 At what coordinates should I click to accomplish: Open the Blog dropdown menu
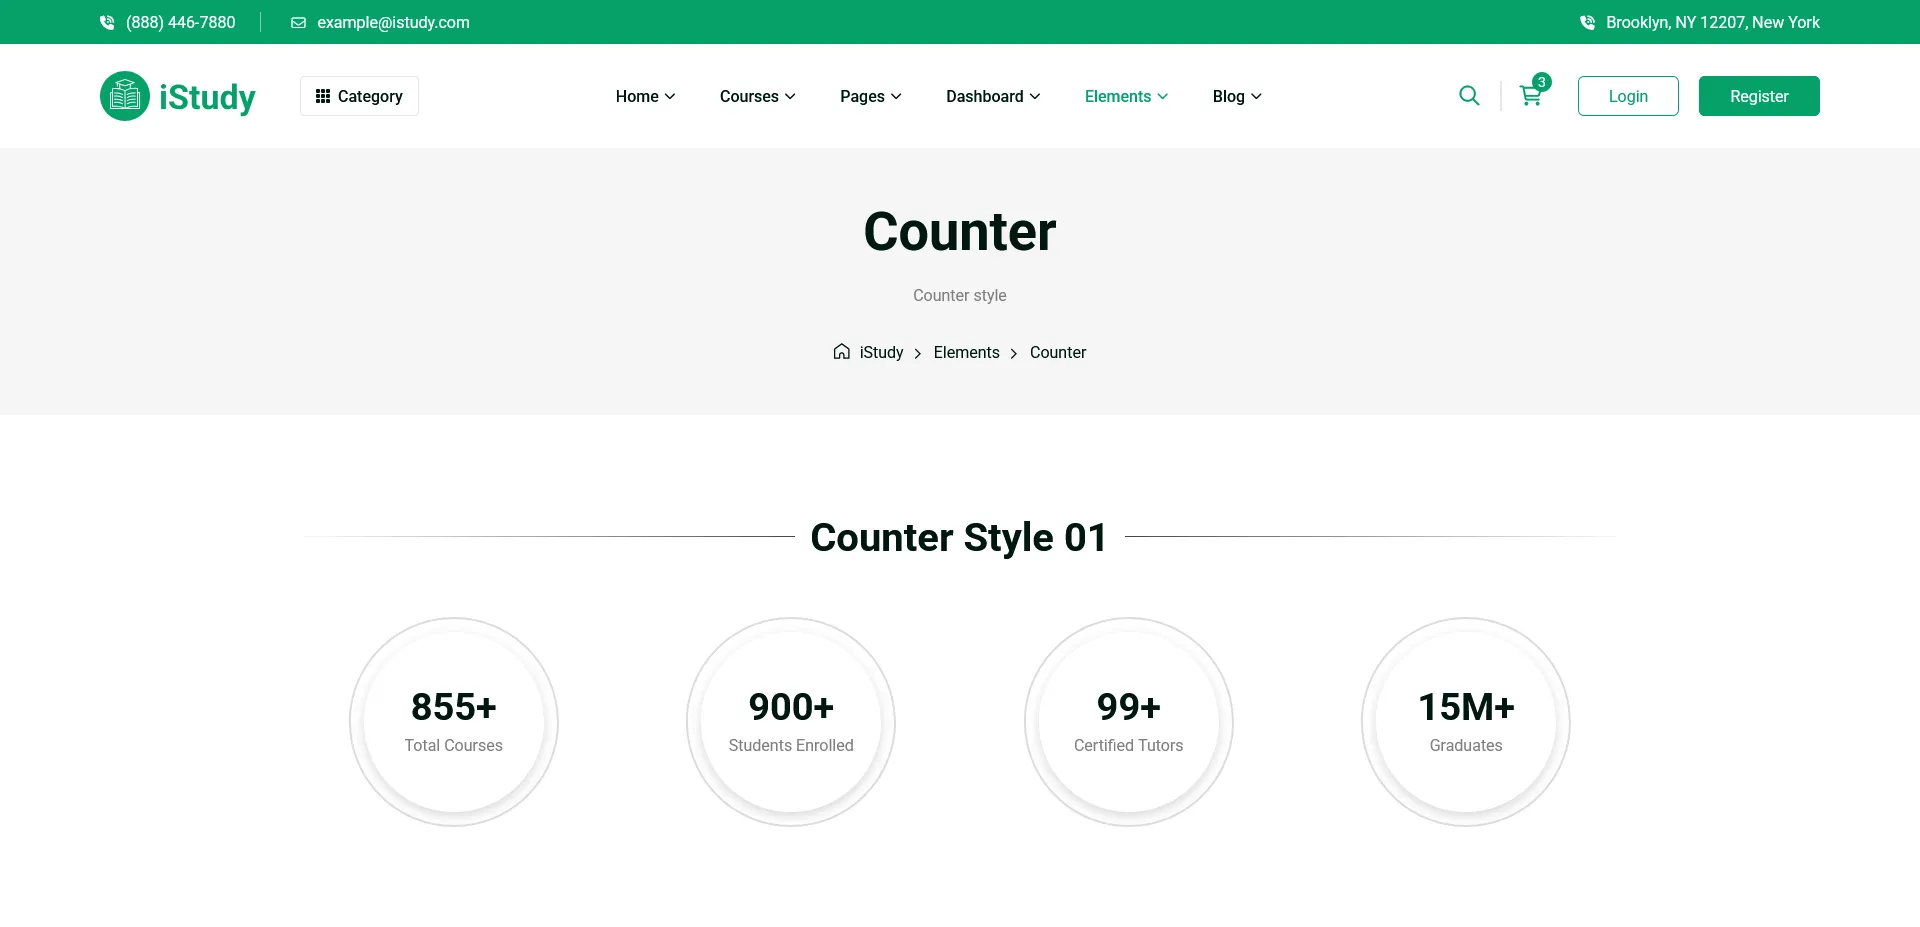[x=1237, y=96]
